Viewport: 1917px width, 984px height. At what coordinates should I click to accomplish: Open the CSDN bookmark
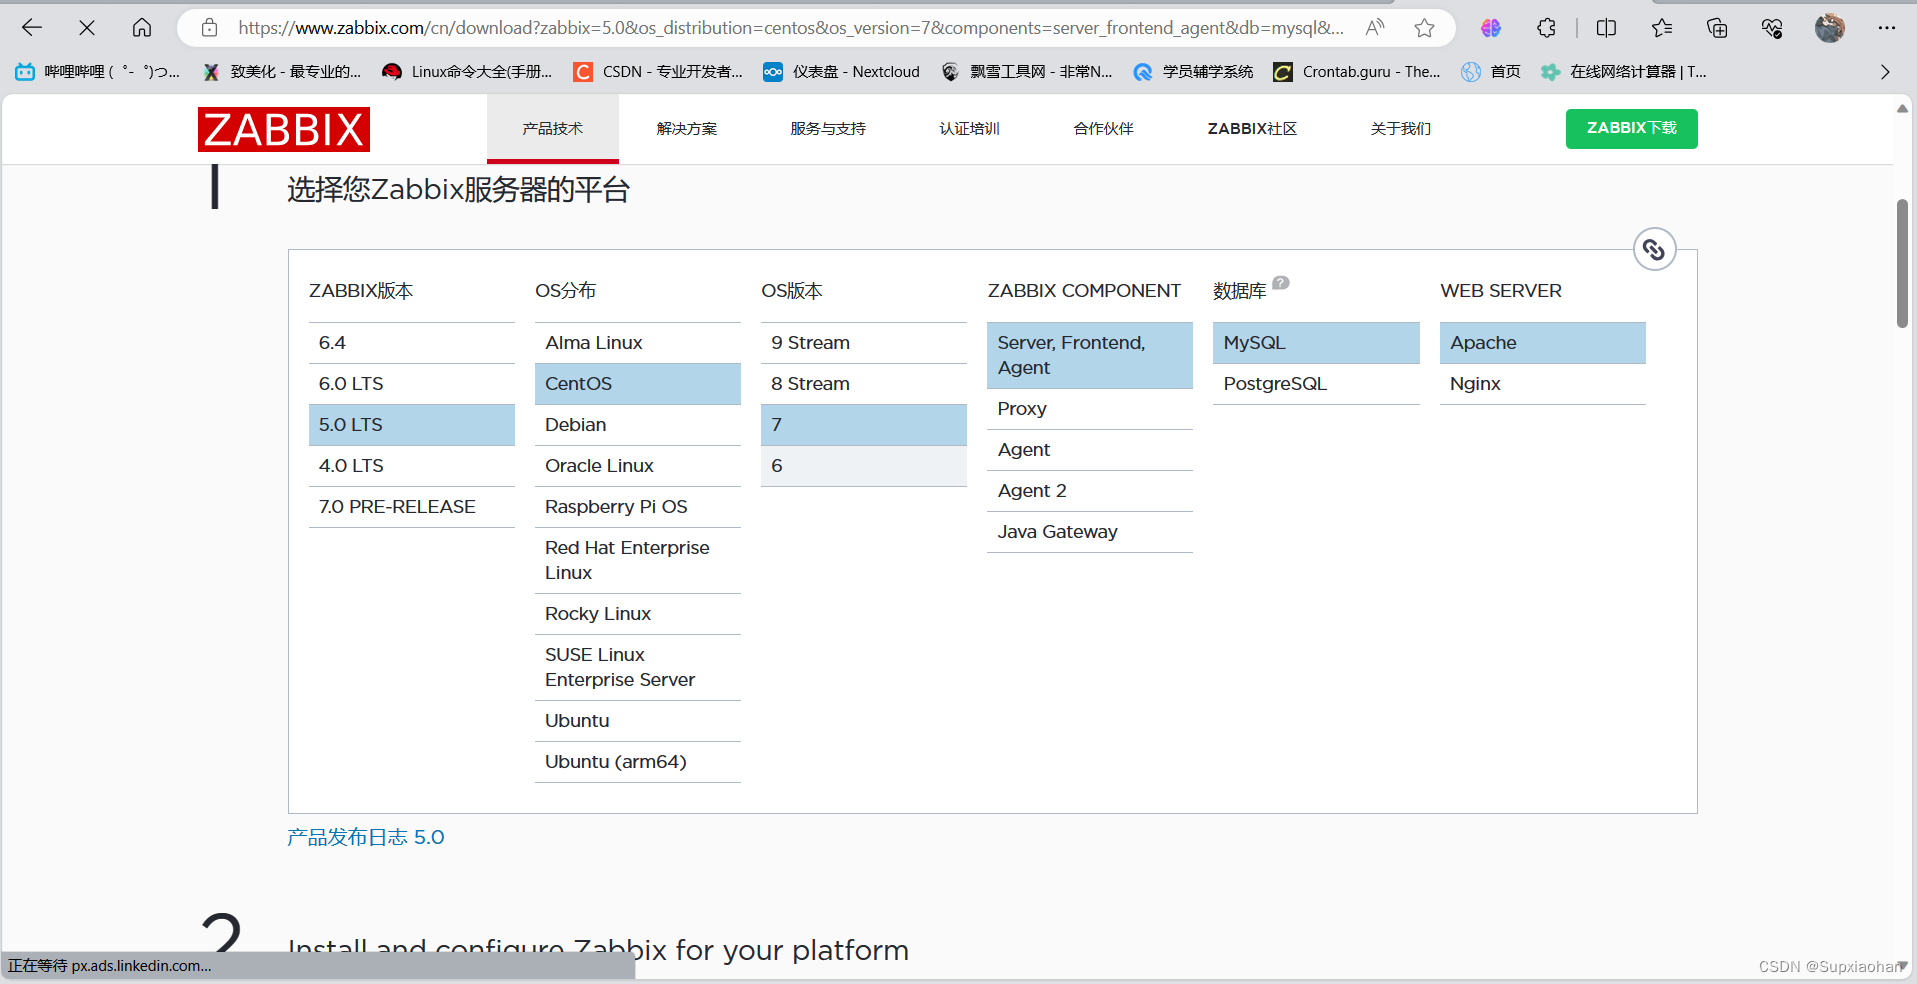tap(658, 72)
